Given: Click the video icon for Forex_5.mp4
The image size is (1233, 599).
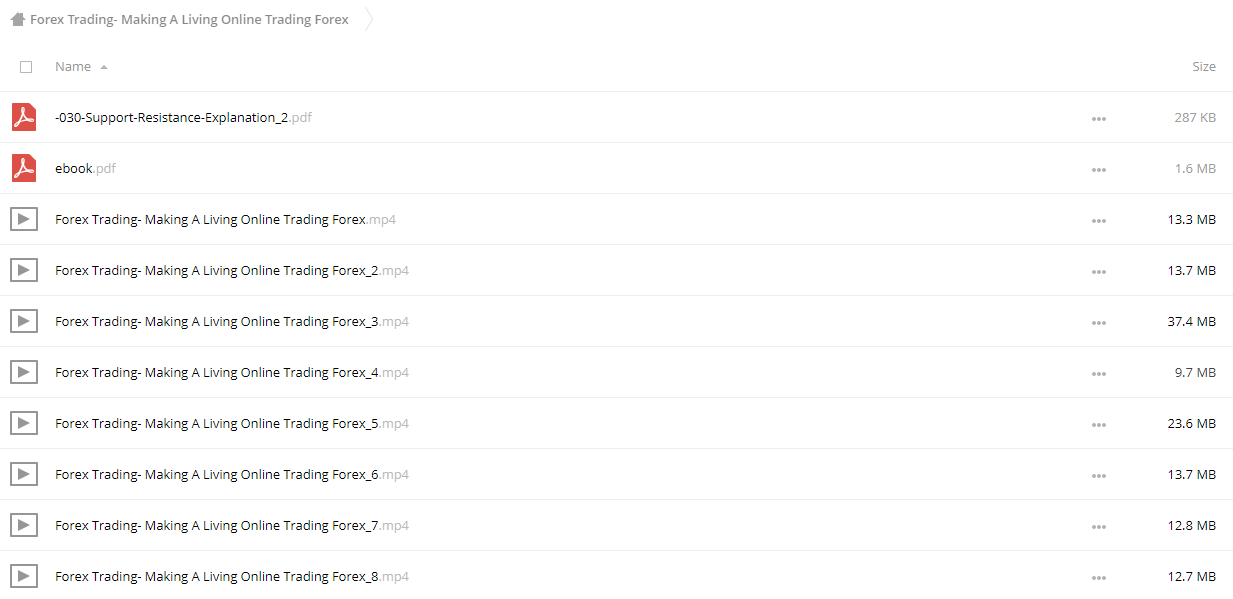Looking at the screenshot, I should point(24,423).
